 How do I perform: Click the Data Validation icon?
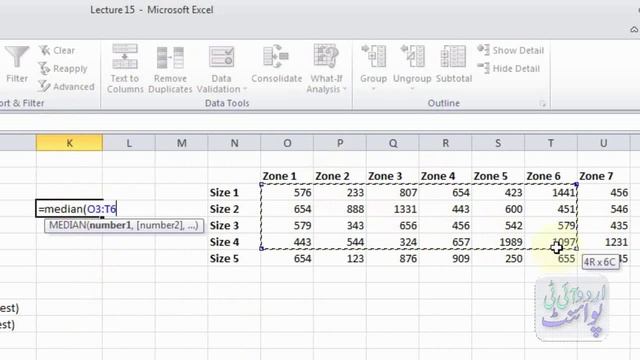click(x=222, y=56)
